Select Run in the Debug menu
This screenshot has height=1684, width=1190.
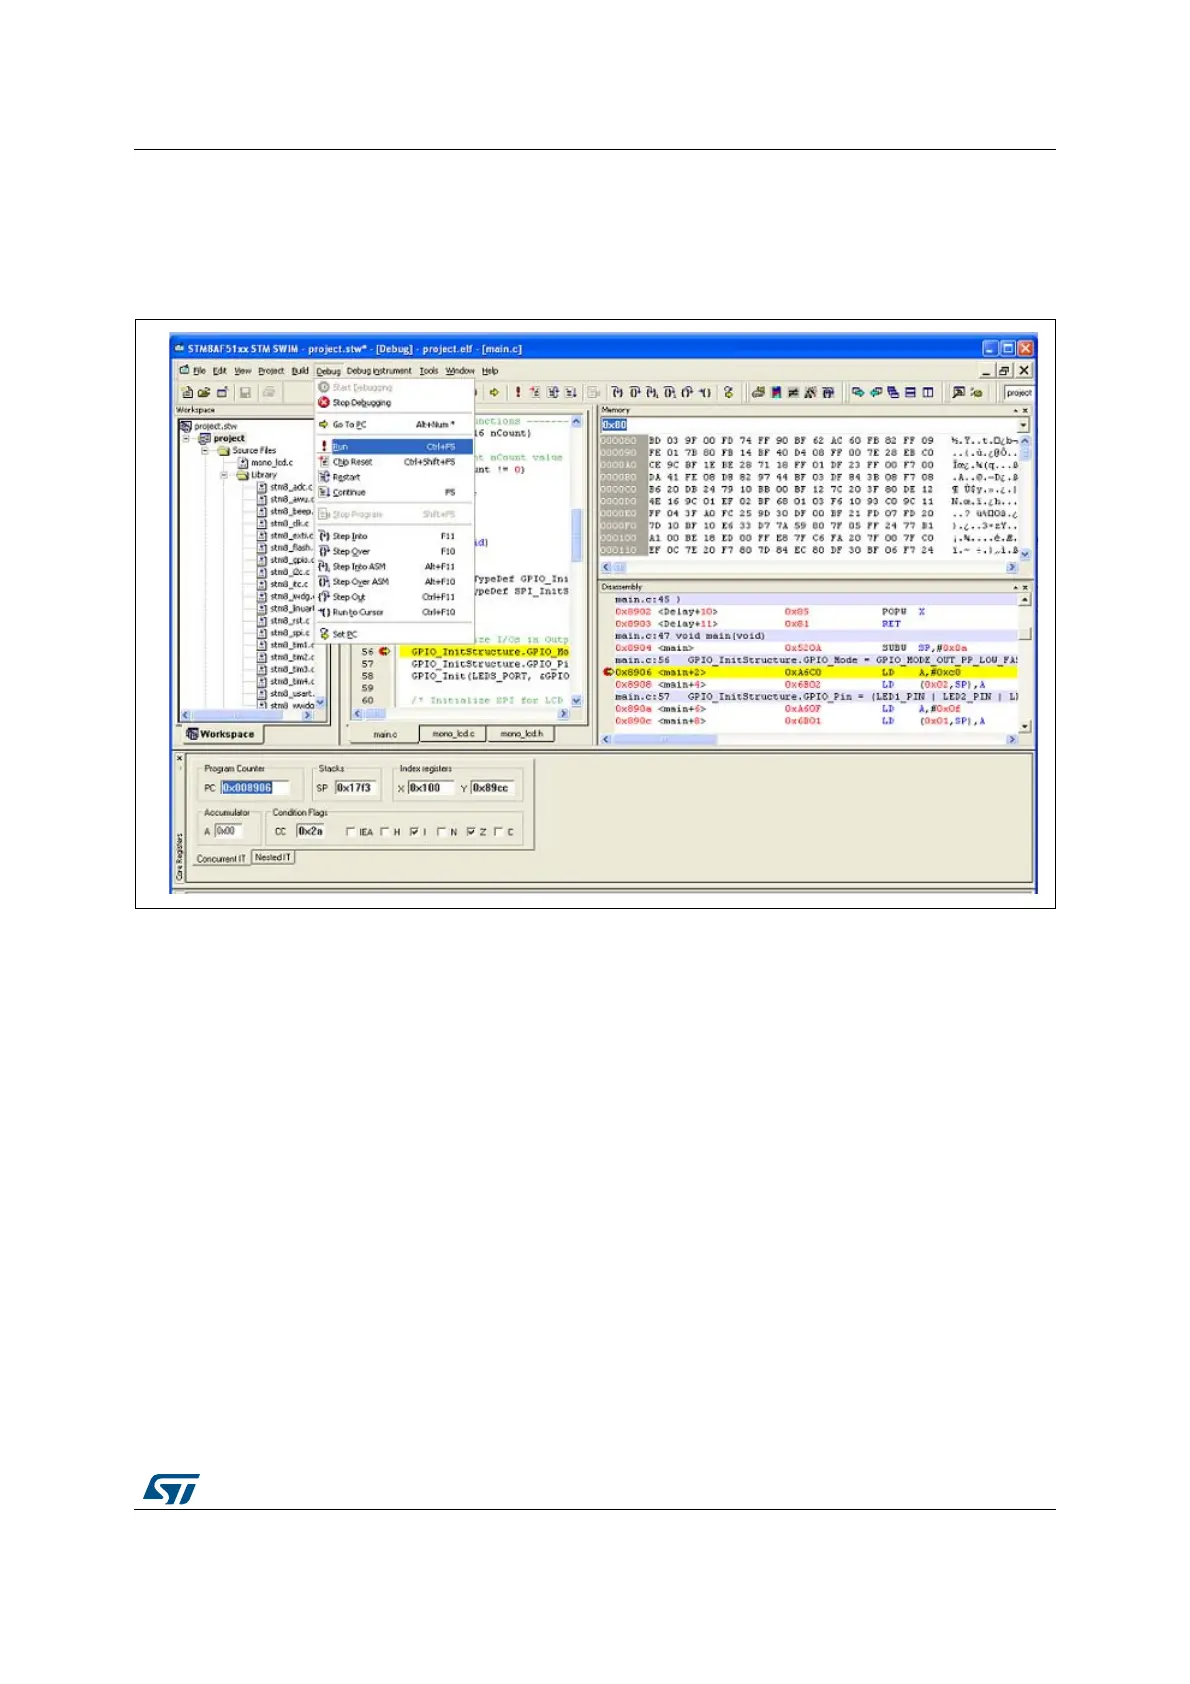click(394, 447)
